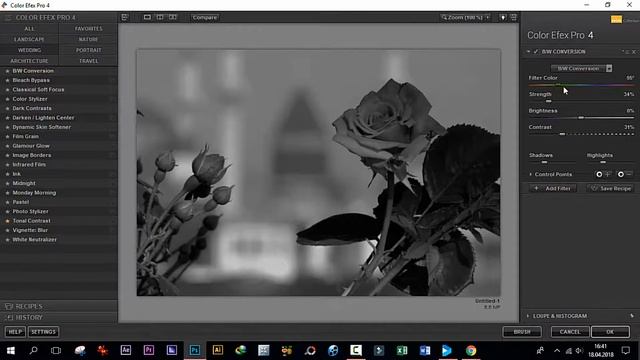Open Excel from the taskbar
This screenshot has height=360, width=640.
[402, 350]
